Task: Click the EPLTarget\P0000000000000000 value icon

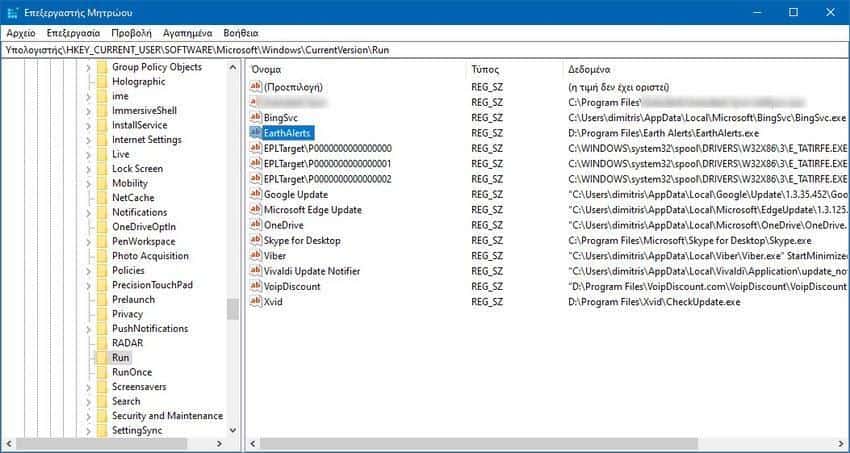Action: coord(255,148)
